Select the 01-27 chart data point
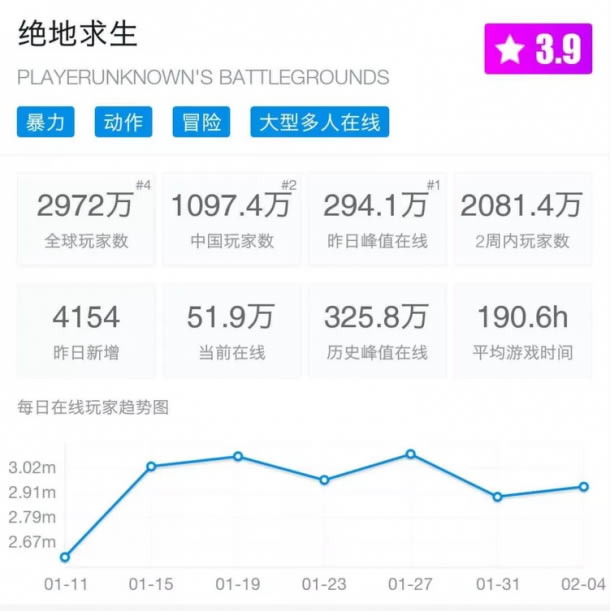Screen dimensions: 610x611 coord(410,454)
